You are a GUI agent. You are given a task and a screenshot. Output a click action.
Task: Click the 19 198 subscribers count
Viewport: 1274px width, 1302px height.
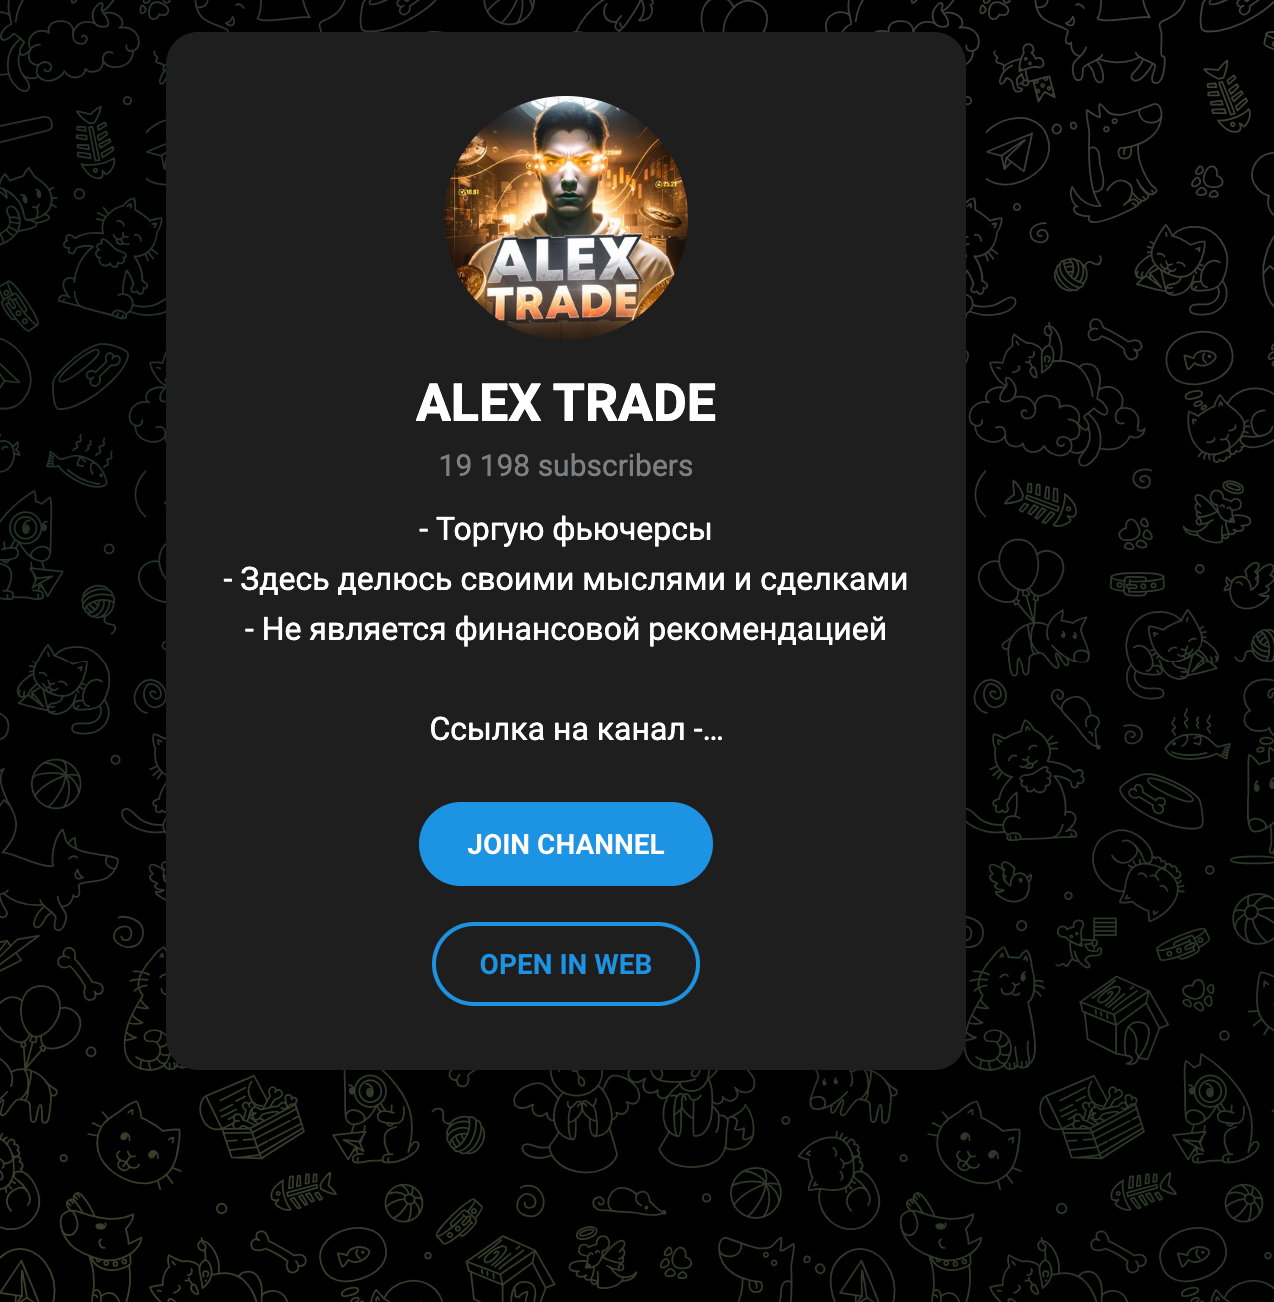pos(566,466)
